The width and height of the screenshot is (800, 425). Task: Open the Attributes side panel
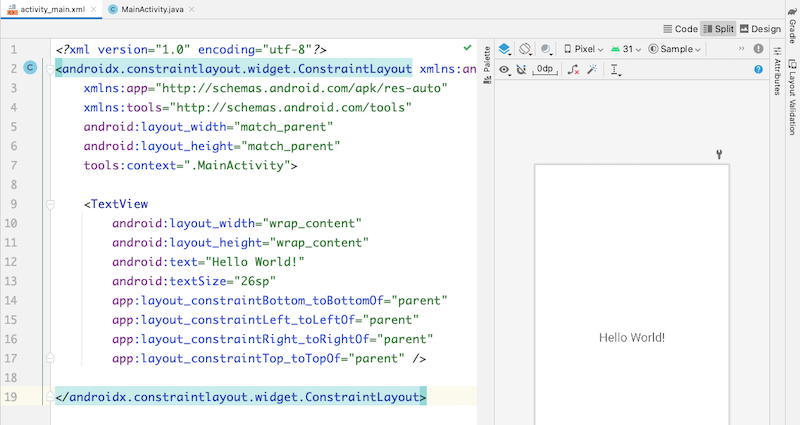(x=777, y=70)
